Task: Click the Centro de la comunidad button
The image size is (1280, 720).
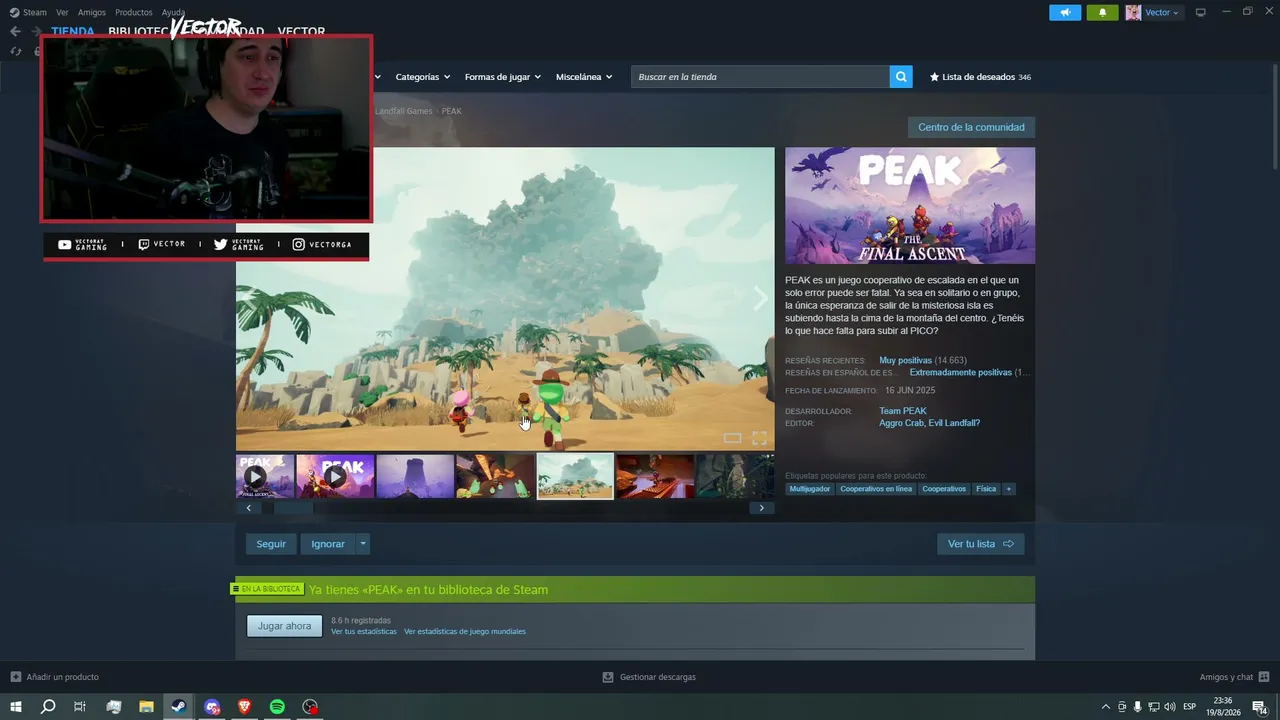Action: (971, 127)
